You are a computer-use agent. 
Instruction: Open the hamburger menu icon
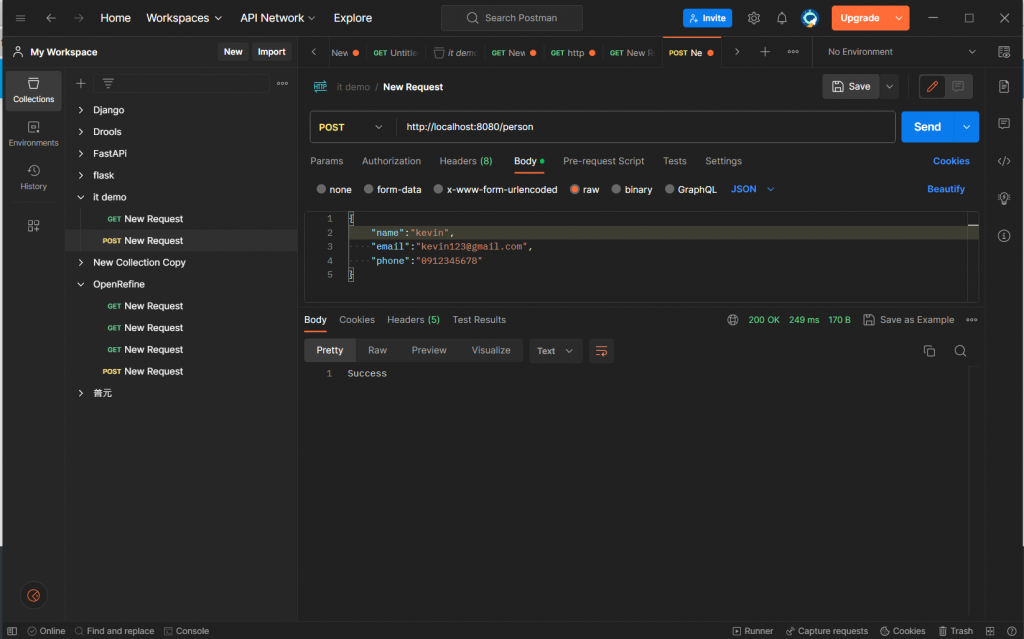coord(20,18)
